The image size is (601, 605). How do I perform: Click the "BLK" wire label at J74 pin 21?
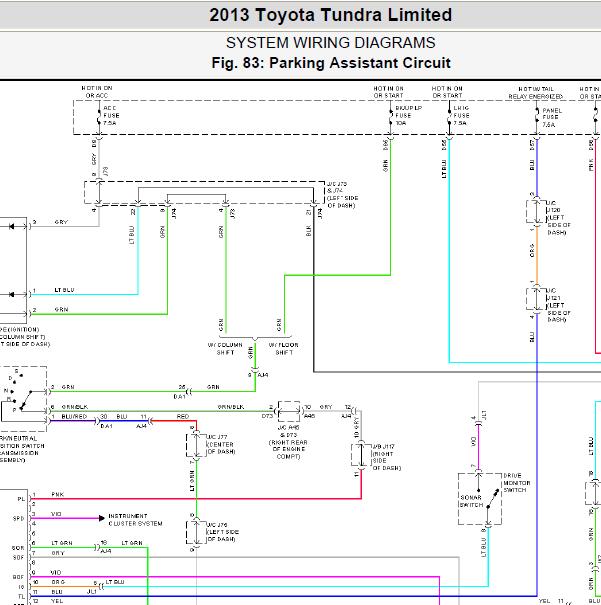[x=308, y=231]
